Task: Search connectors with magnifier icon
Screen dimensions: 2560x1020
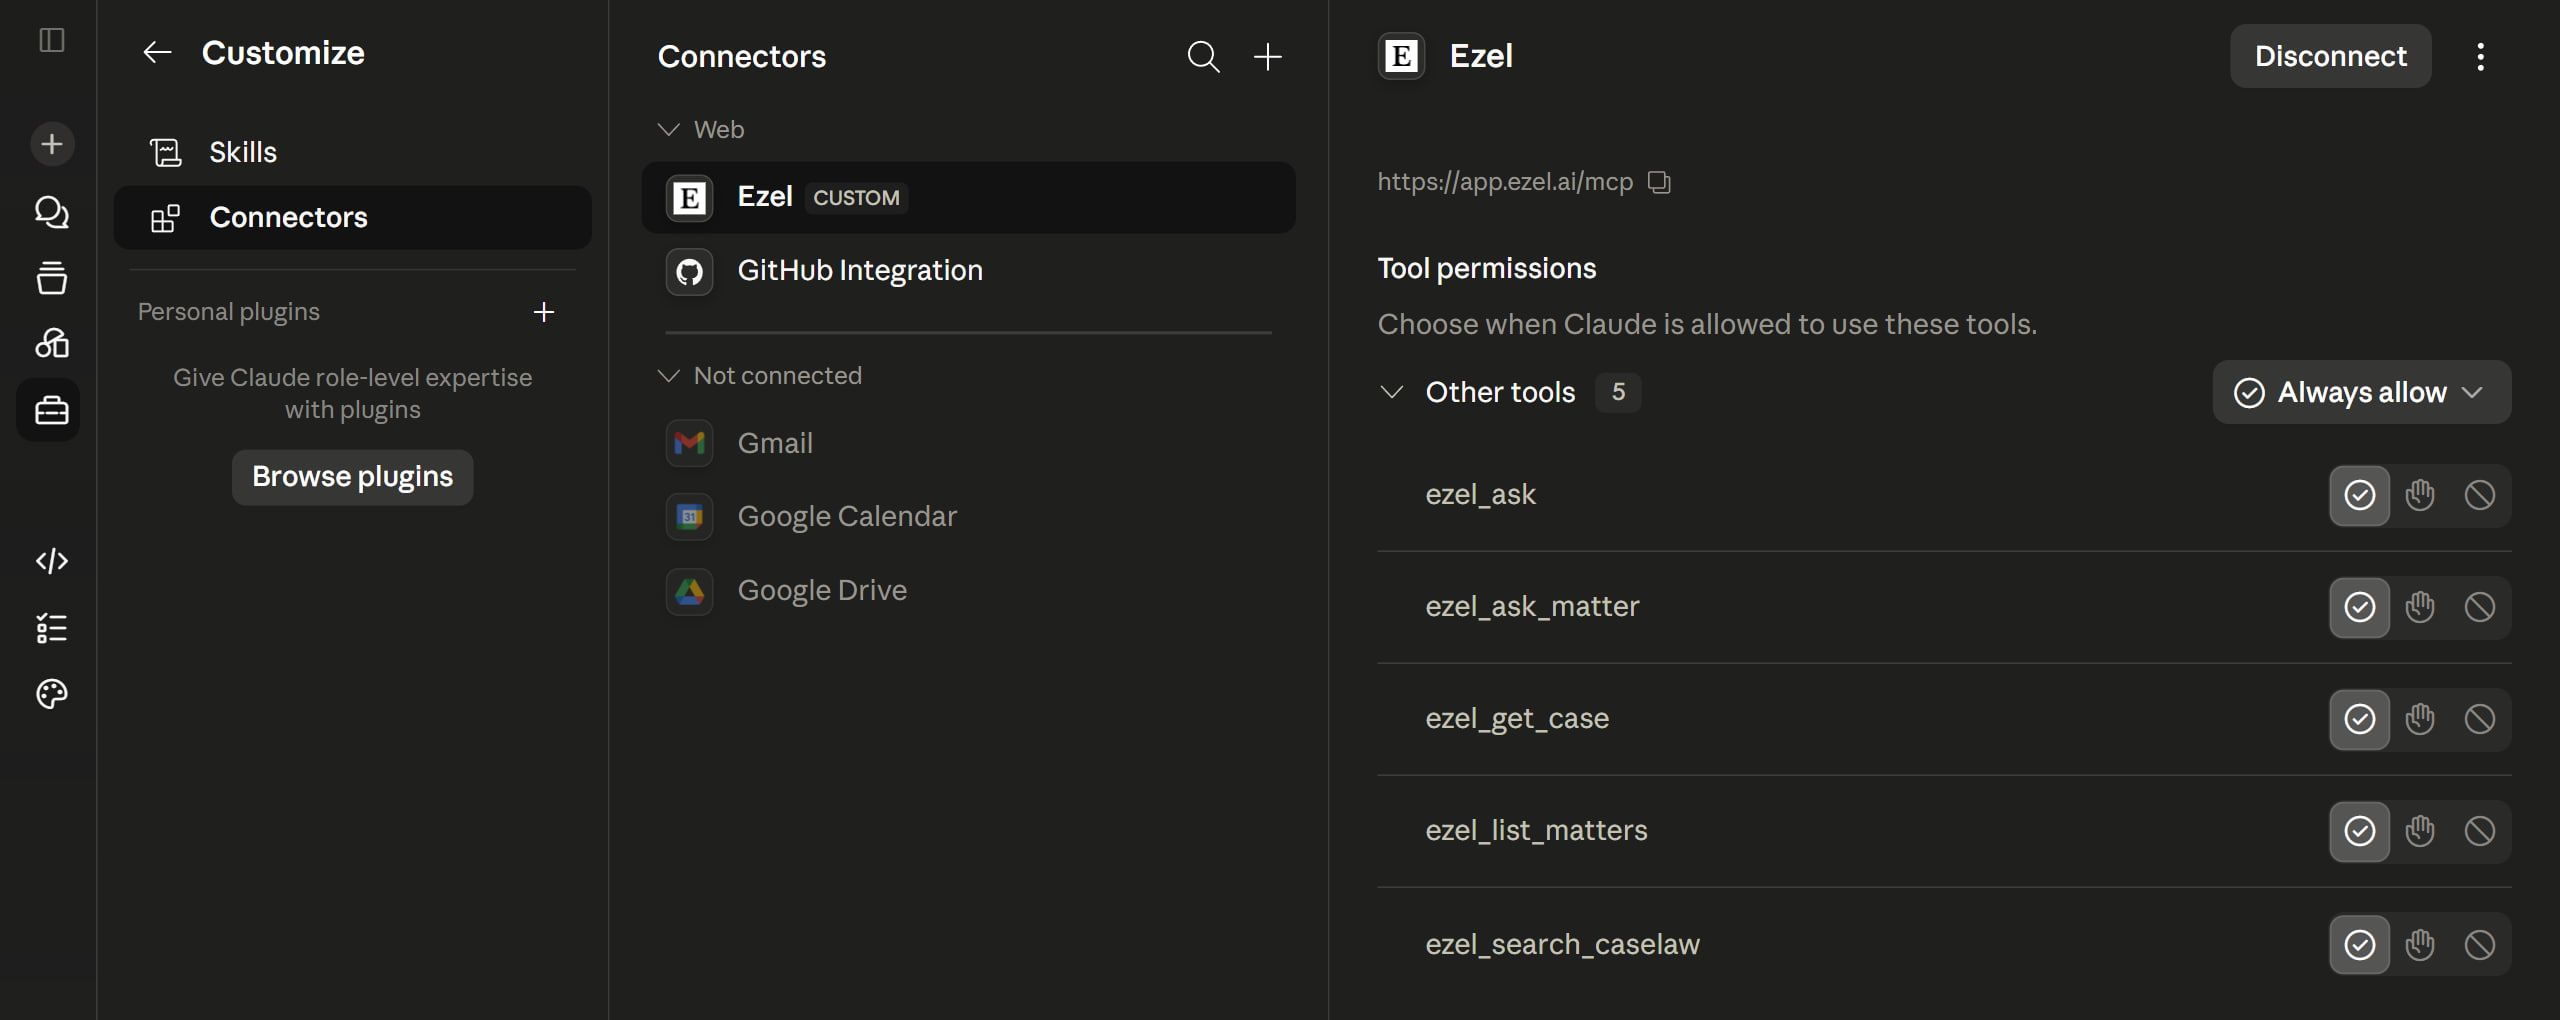Action: click(1203, 56)
